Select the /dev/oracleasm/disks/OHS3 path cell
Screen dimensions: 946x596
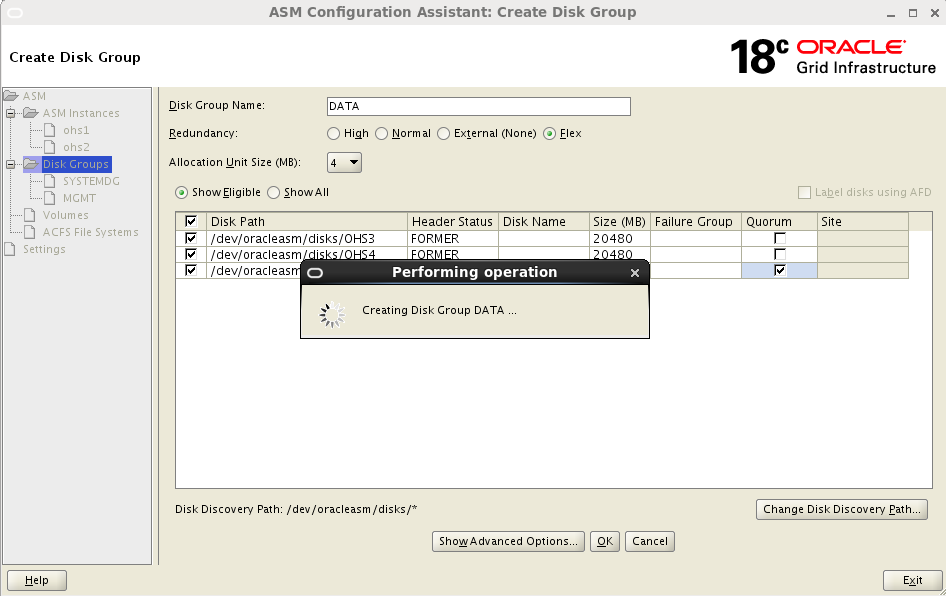click(306, 238)
